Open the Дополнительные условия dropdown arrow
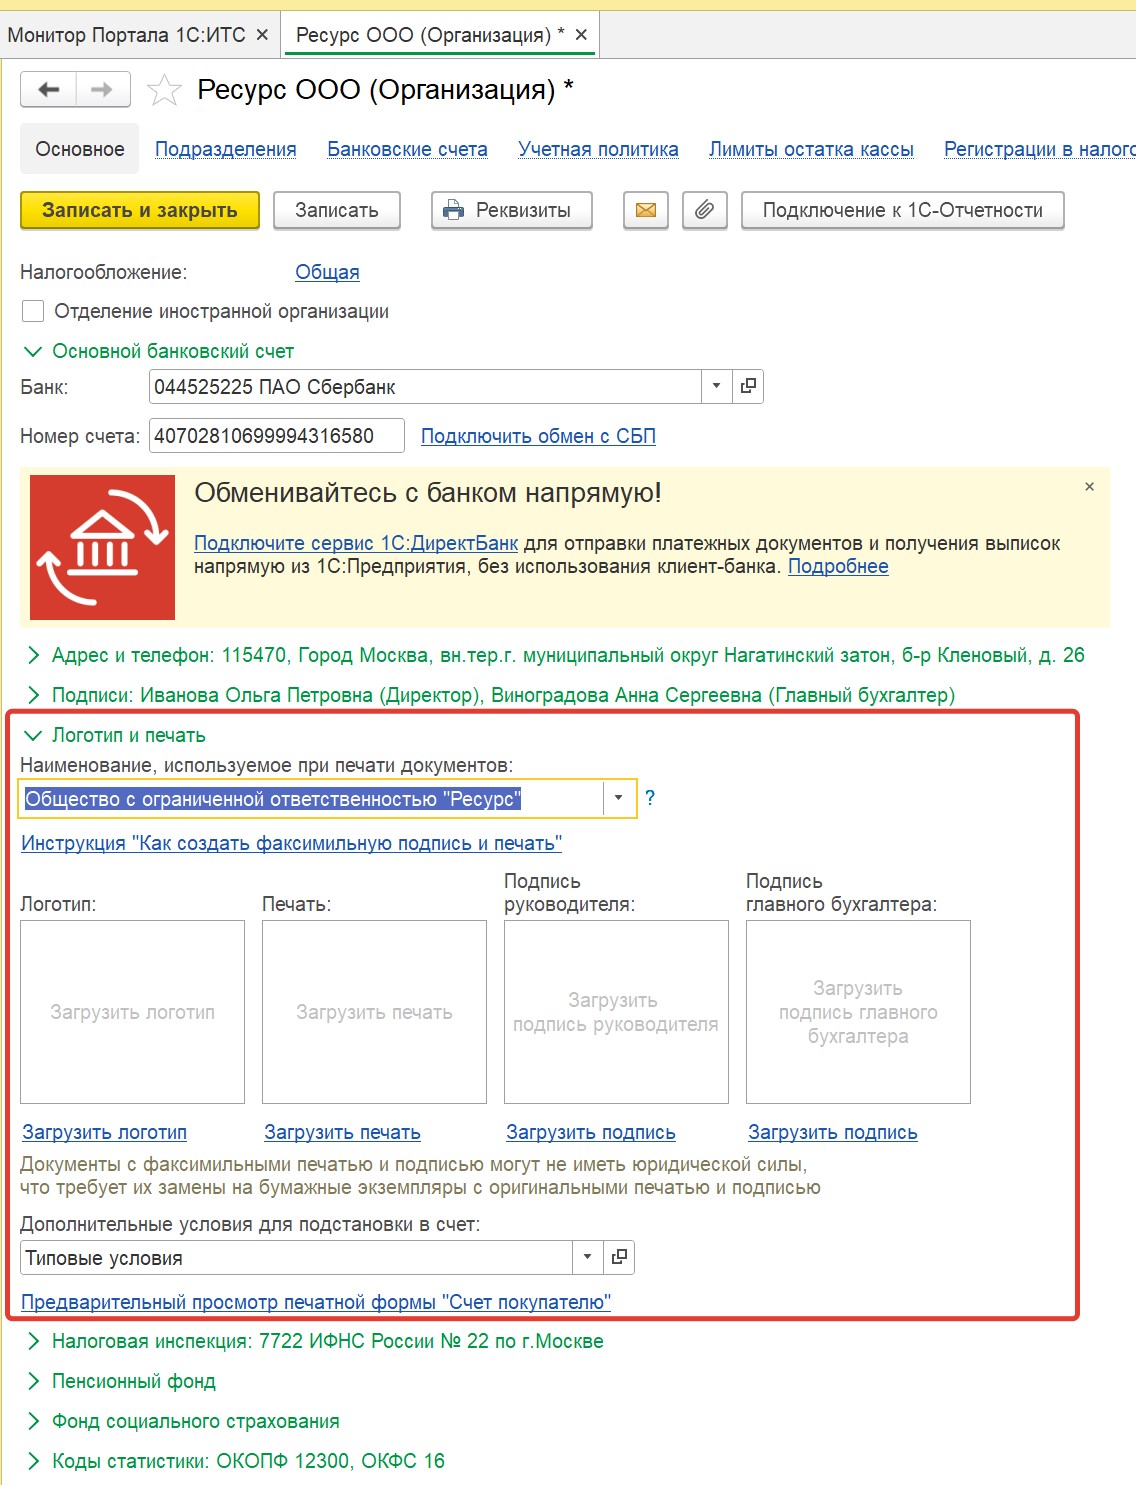The image size is (1136, 1485). coord(588,1257)
